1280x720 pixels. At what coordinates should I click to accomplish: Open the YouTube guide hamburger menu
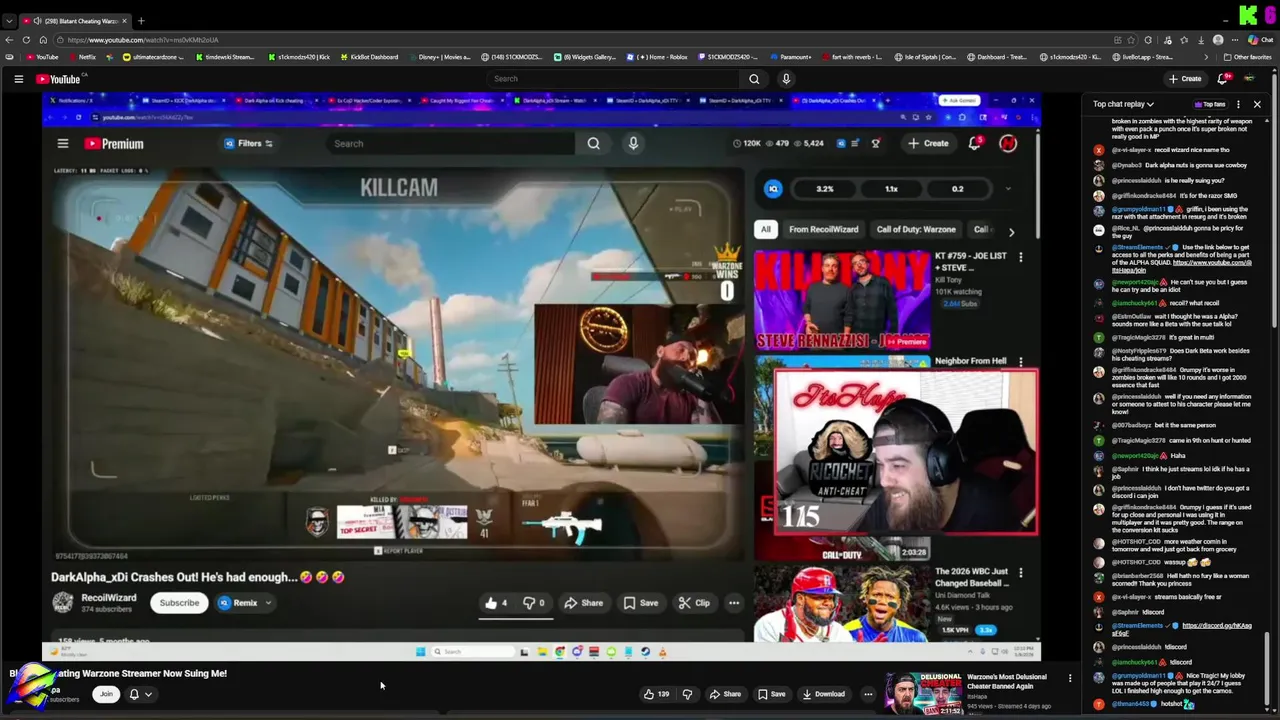pos(18,79)
